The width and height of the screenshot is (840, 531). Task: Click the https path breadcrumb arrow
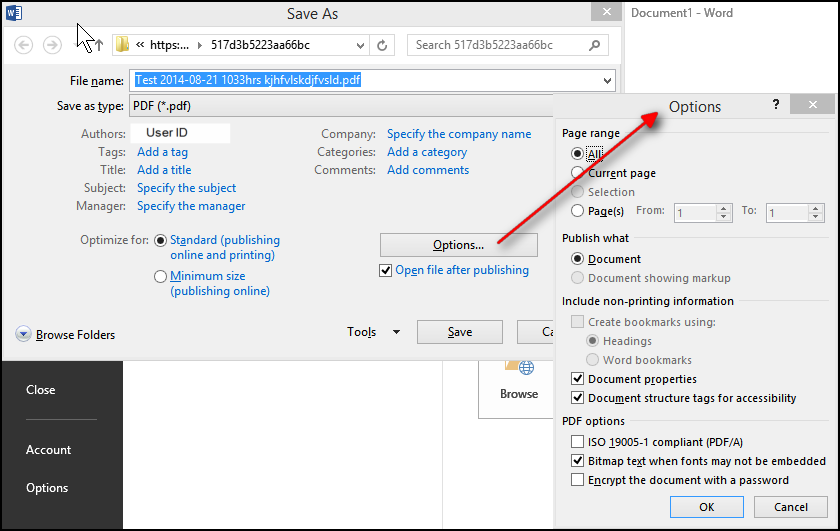[200, 46]
